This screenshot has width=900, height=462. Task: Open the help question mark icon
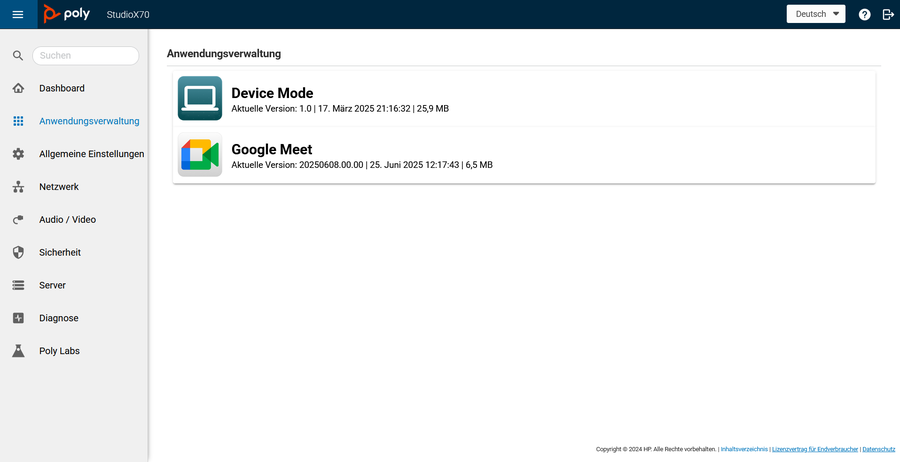pos(864,14)
